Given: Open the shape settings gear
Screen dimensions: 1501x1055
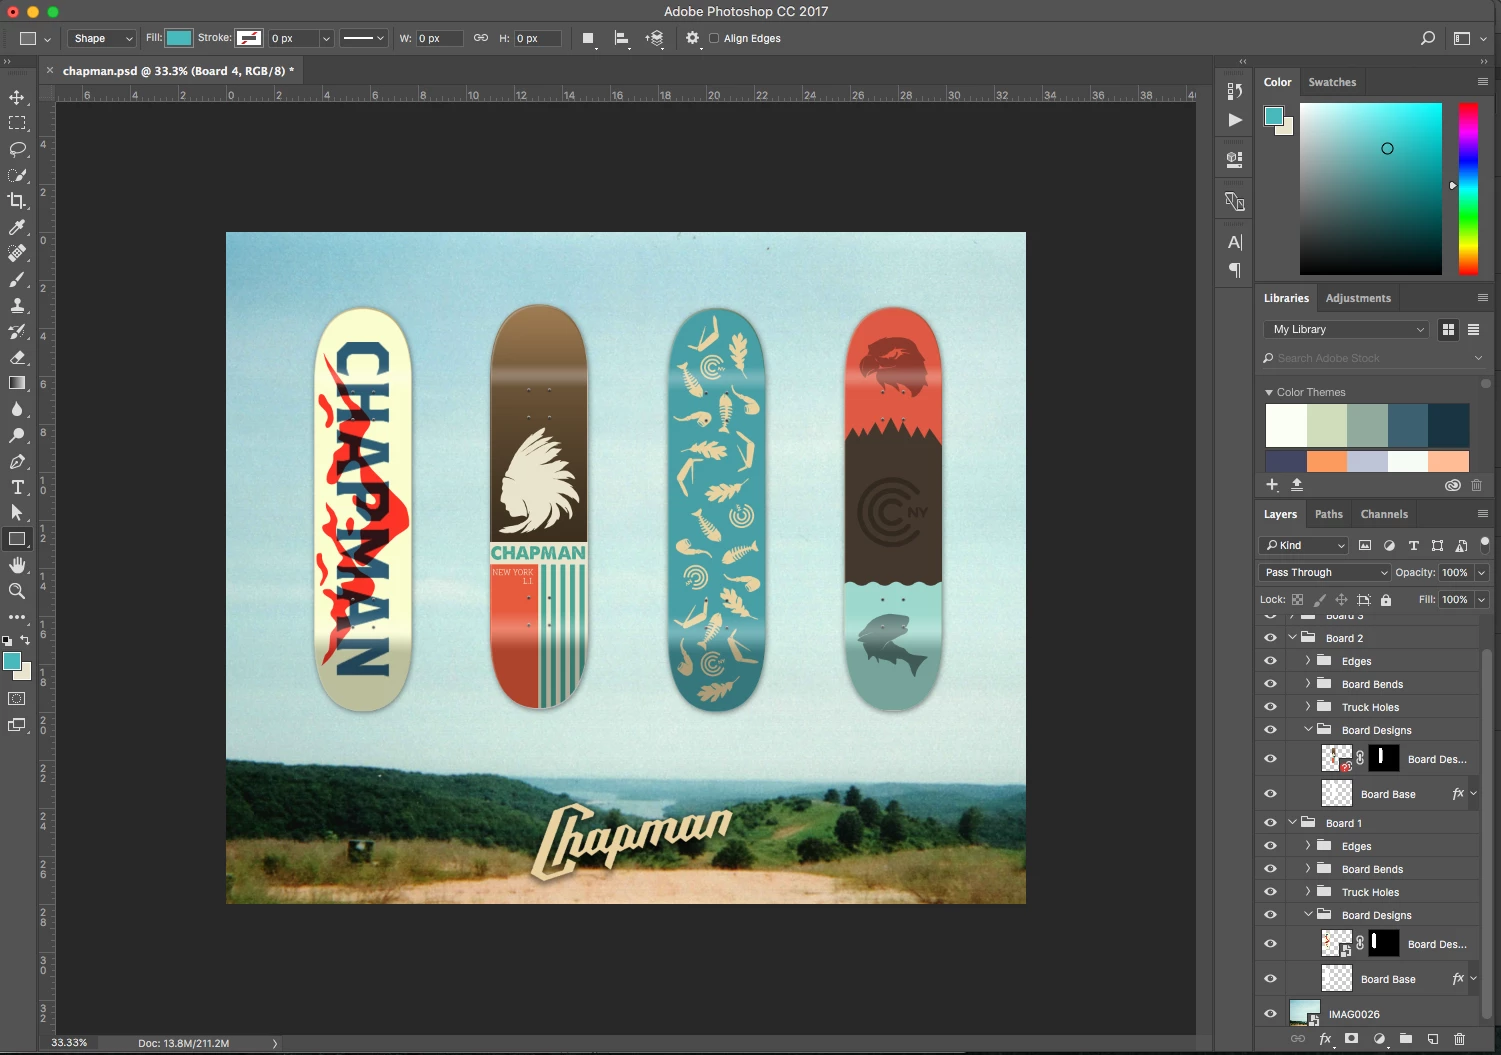Looking at the screenshot, I should point(692,38).
